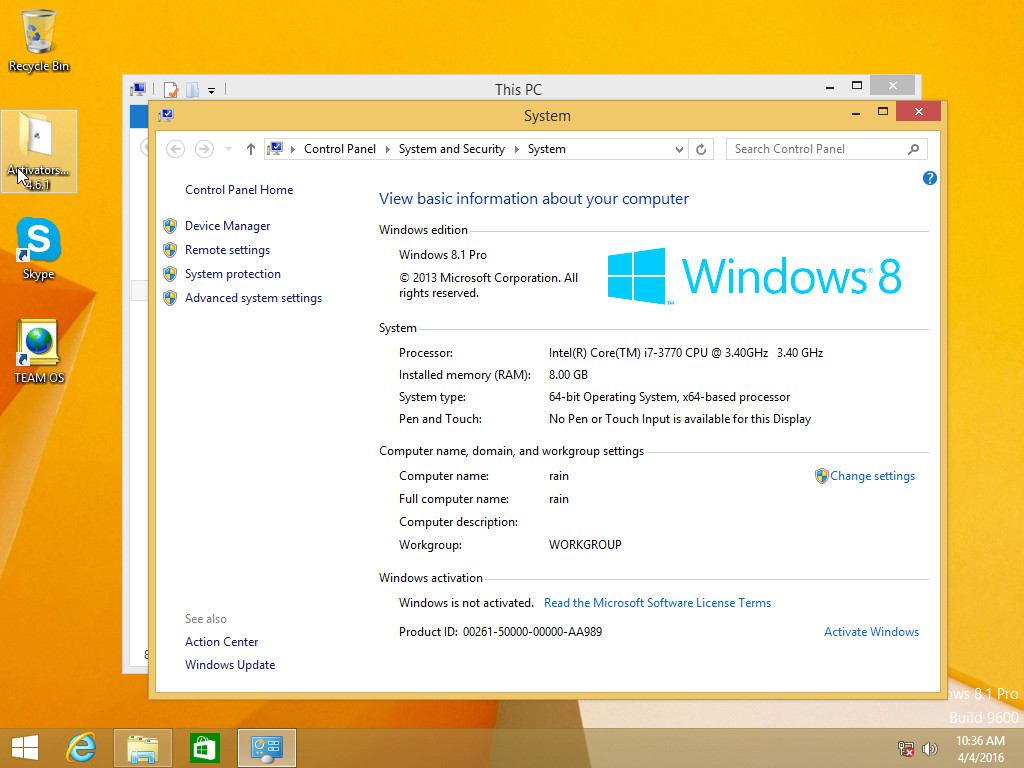Click the This PC window system icon
Screen dimensions: 1024x768
click(x=137, y=89)
